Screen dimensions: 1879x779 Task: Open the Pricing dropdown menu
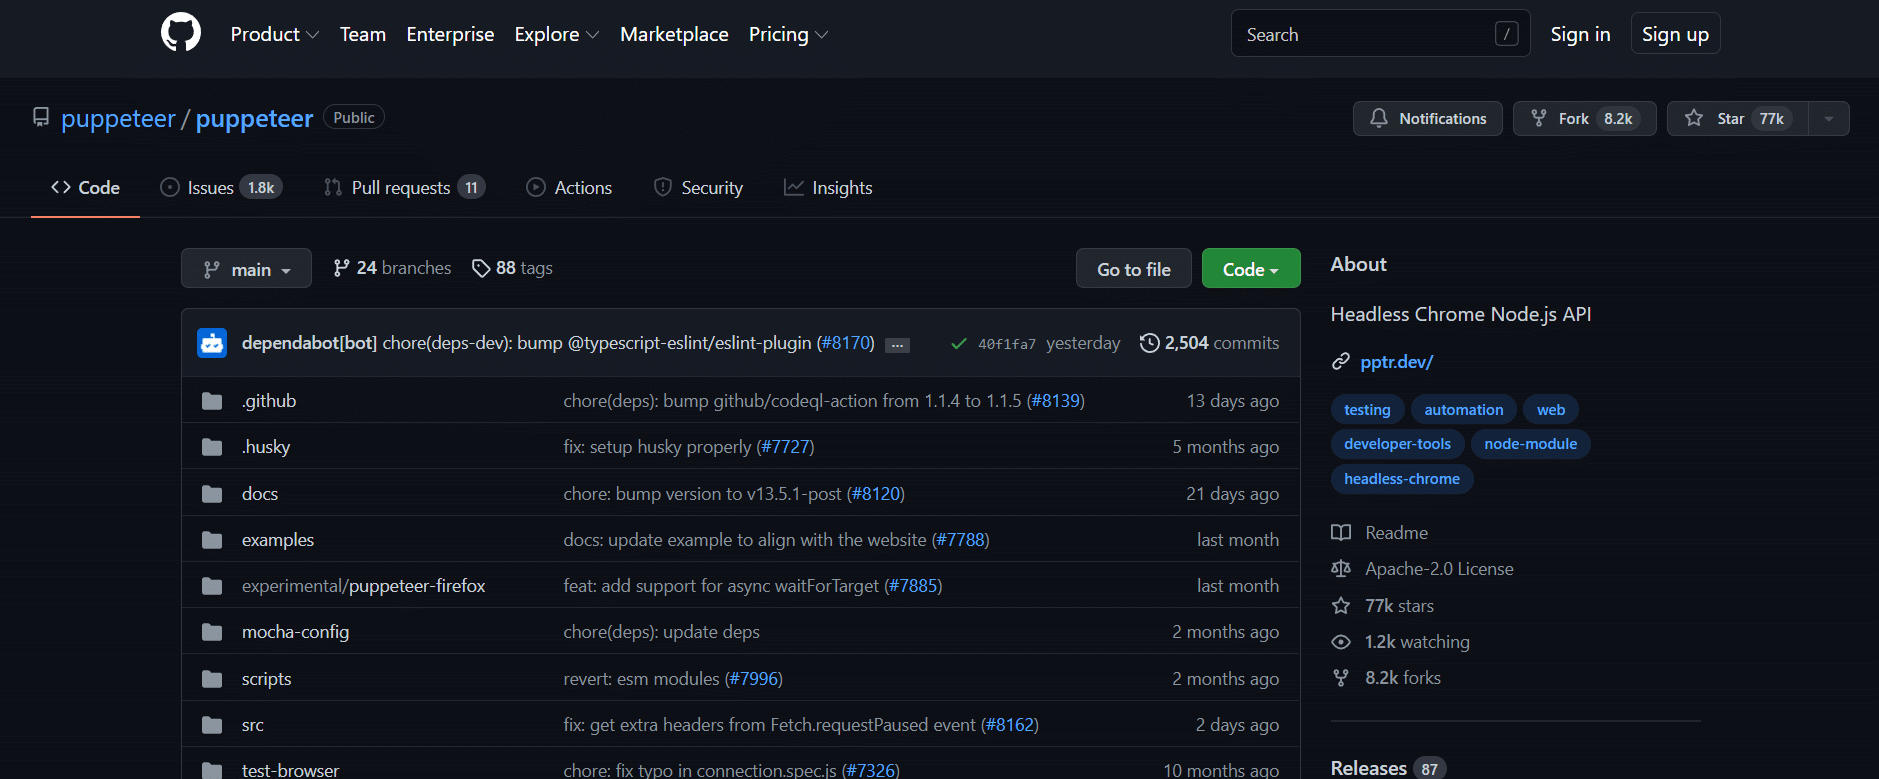click(789, 34)
